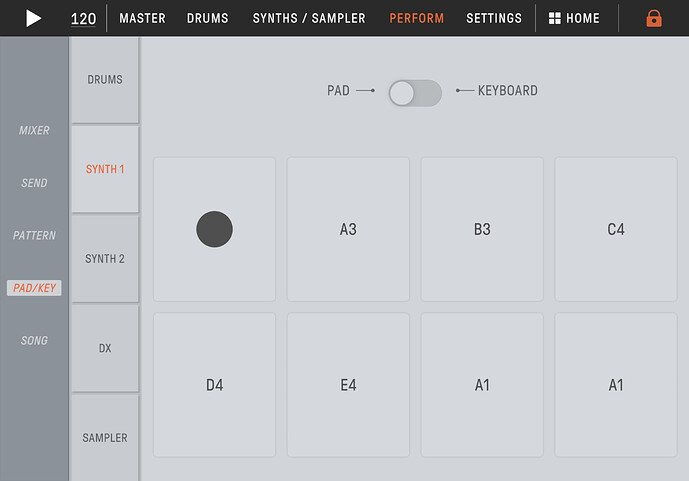Viewport: 689px width, 481px height.
Task: Tap the pad with dark circle
Action: coord(214,229)
